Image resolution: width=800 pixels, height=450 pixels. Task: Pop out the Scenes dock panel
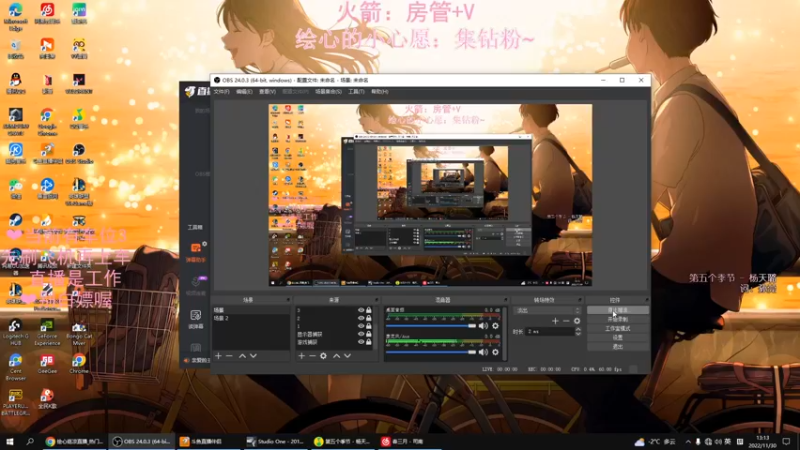coord(288,300)
